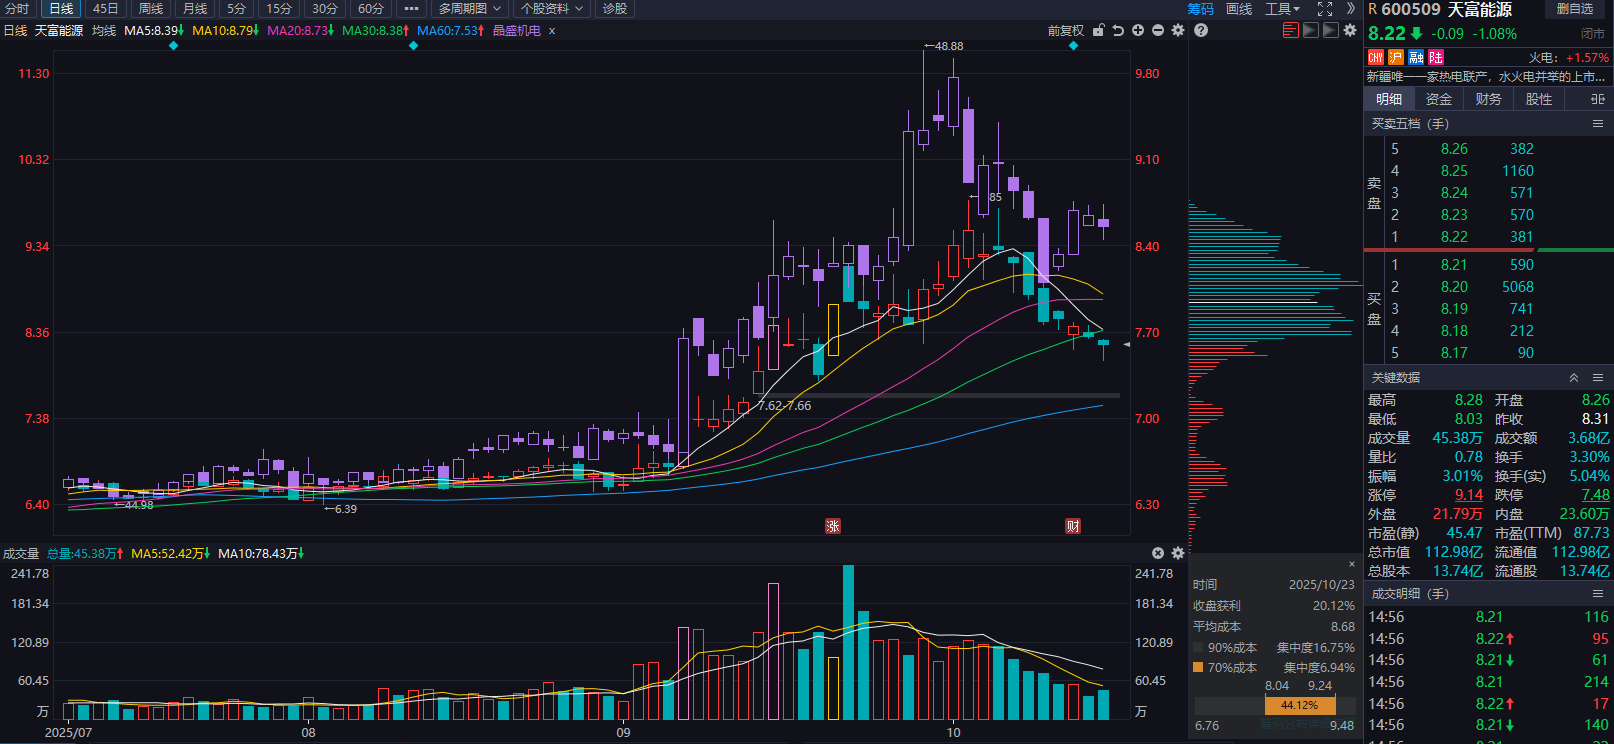This screenshot has height=744, width=1614.
Task: Open the help question mark icon
Action: [1201, 31]
